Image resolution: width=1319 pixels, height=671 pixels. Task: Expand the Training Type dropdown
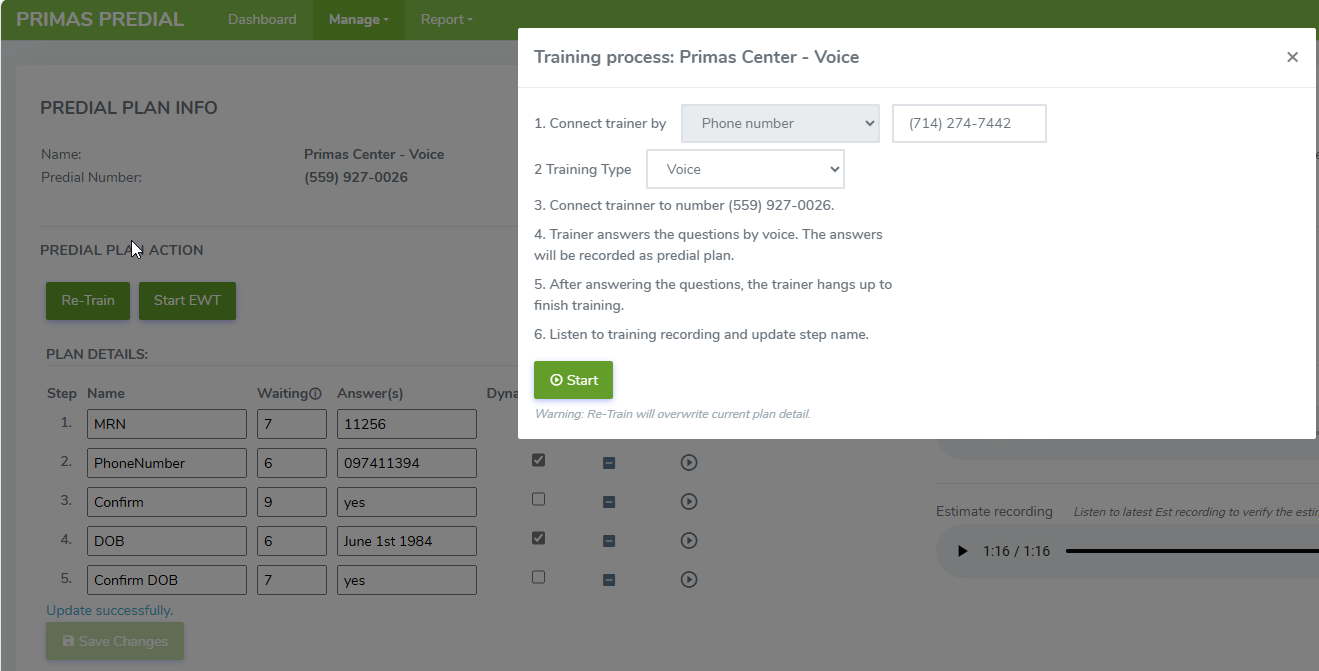[x=745, y=170]
